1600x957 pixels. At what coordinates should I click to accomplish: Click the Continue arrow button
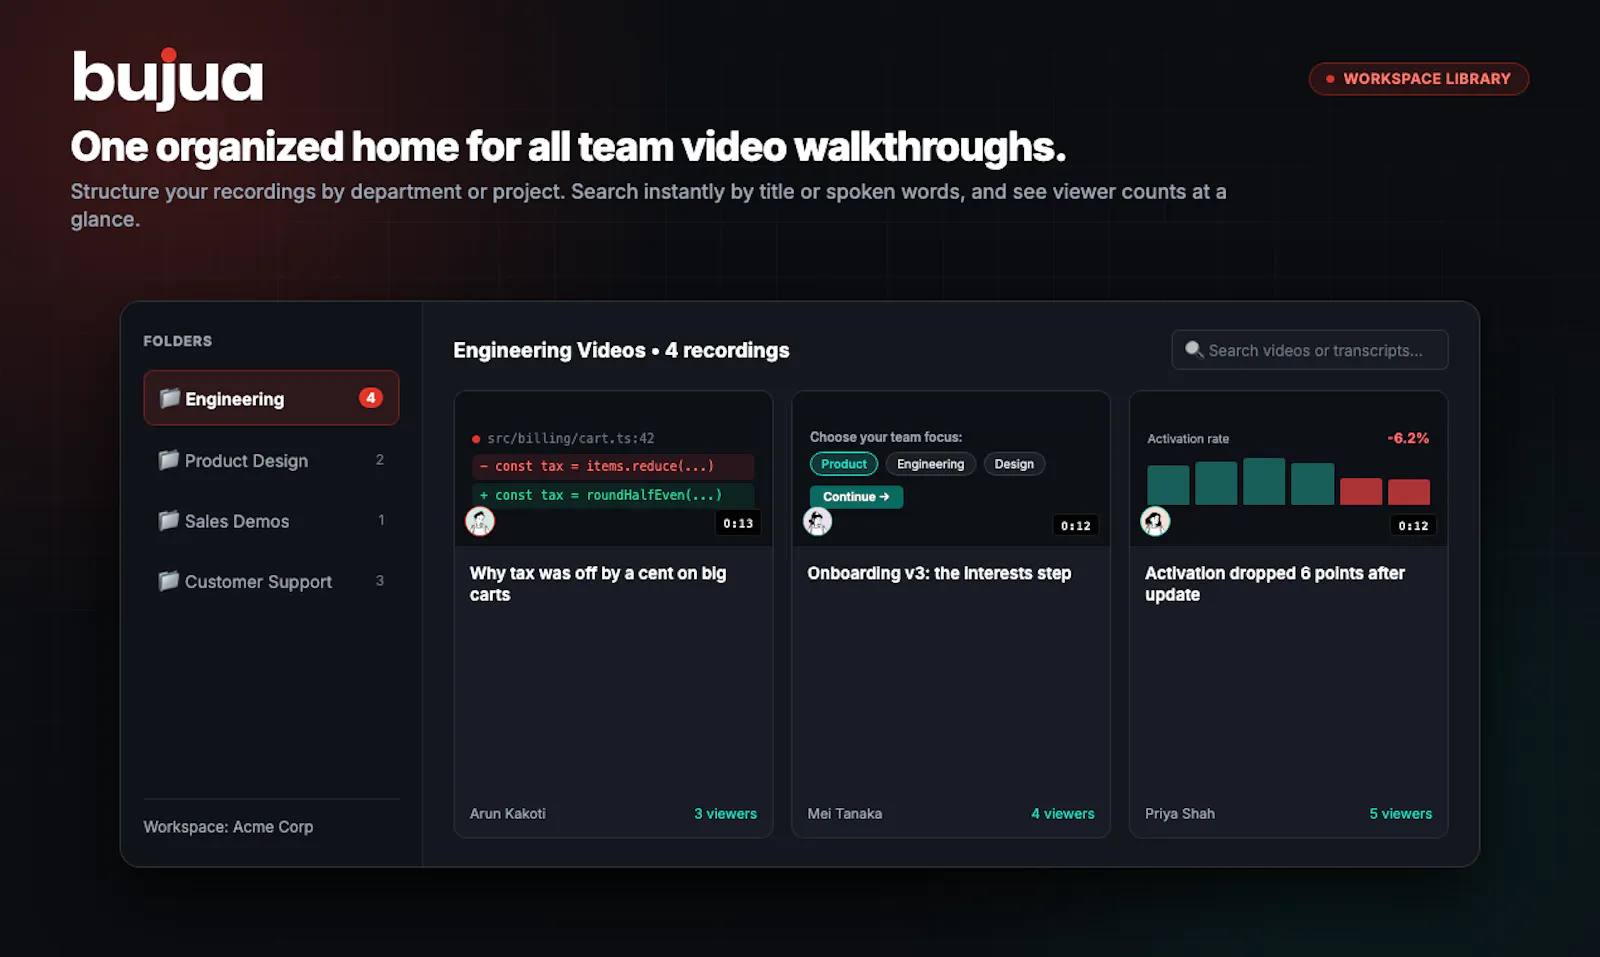point(856,497)
